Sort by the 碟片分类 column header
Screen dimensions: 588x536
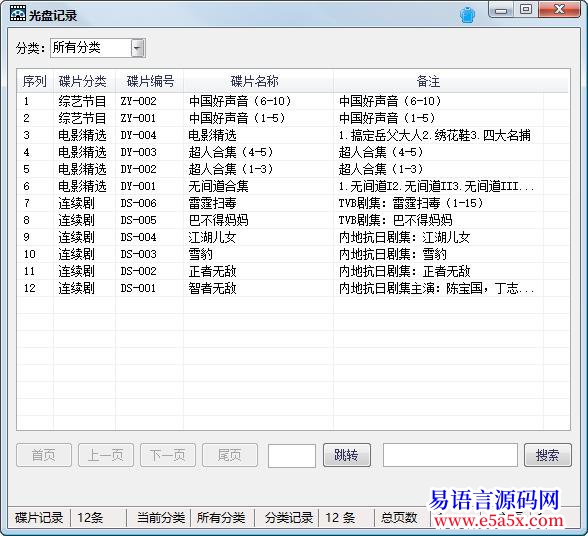pyautogui.click(x=83, y=81)
